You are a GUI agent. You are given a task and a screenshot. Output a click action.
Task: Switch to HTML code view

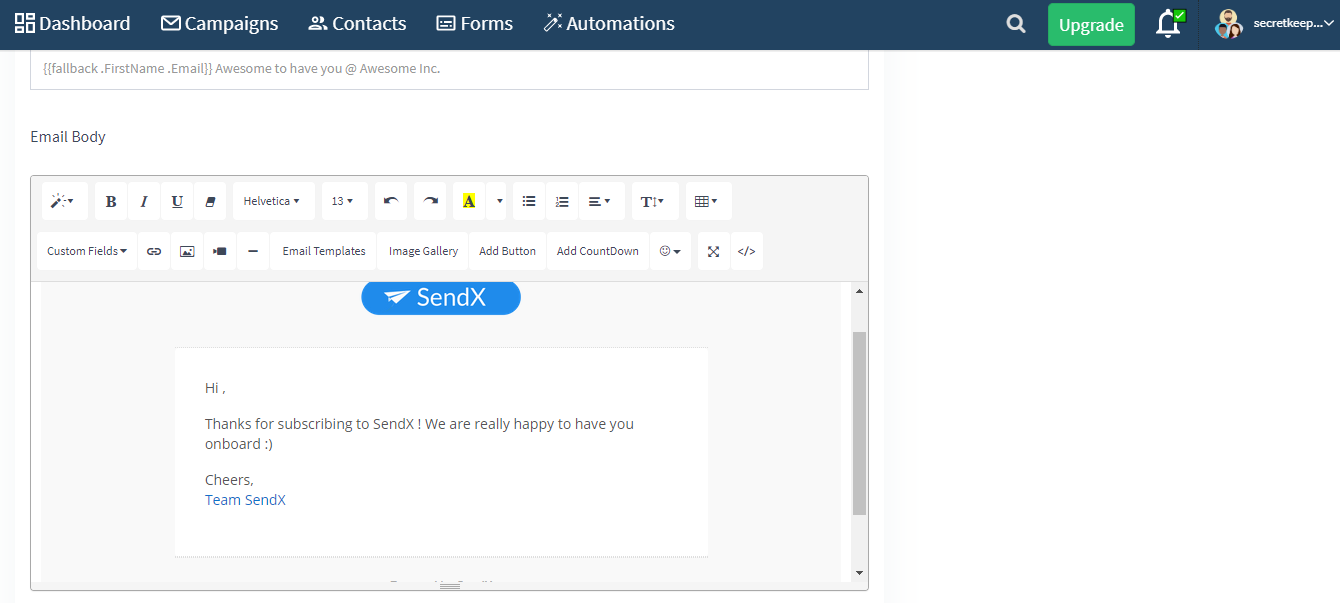pos(747,251)
